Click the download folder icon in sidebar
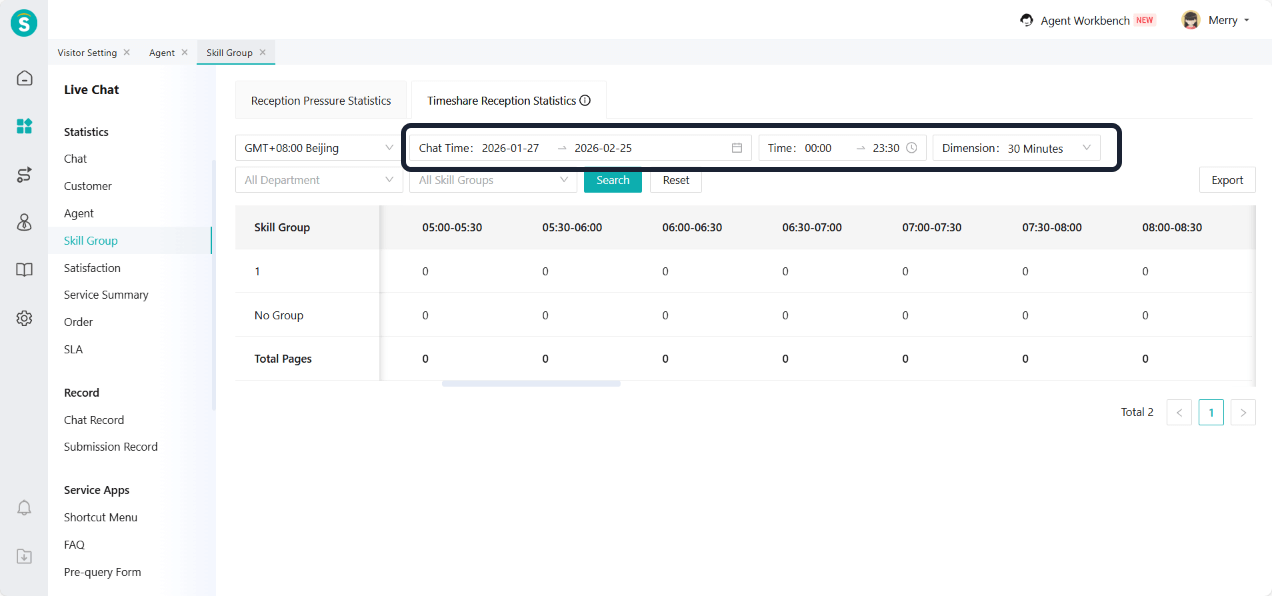The width and height of the screenshot is (1272, 596). click(x=24, y=556)
